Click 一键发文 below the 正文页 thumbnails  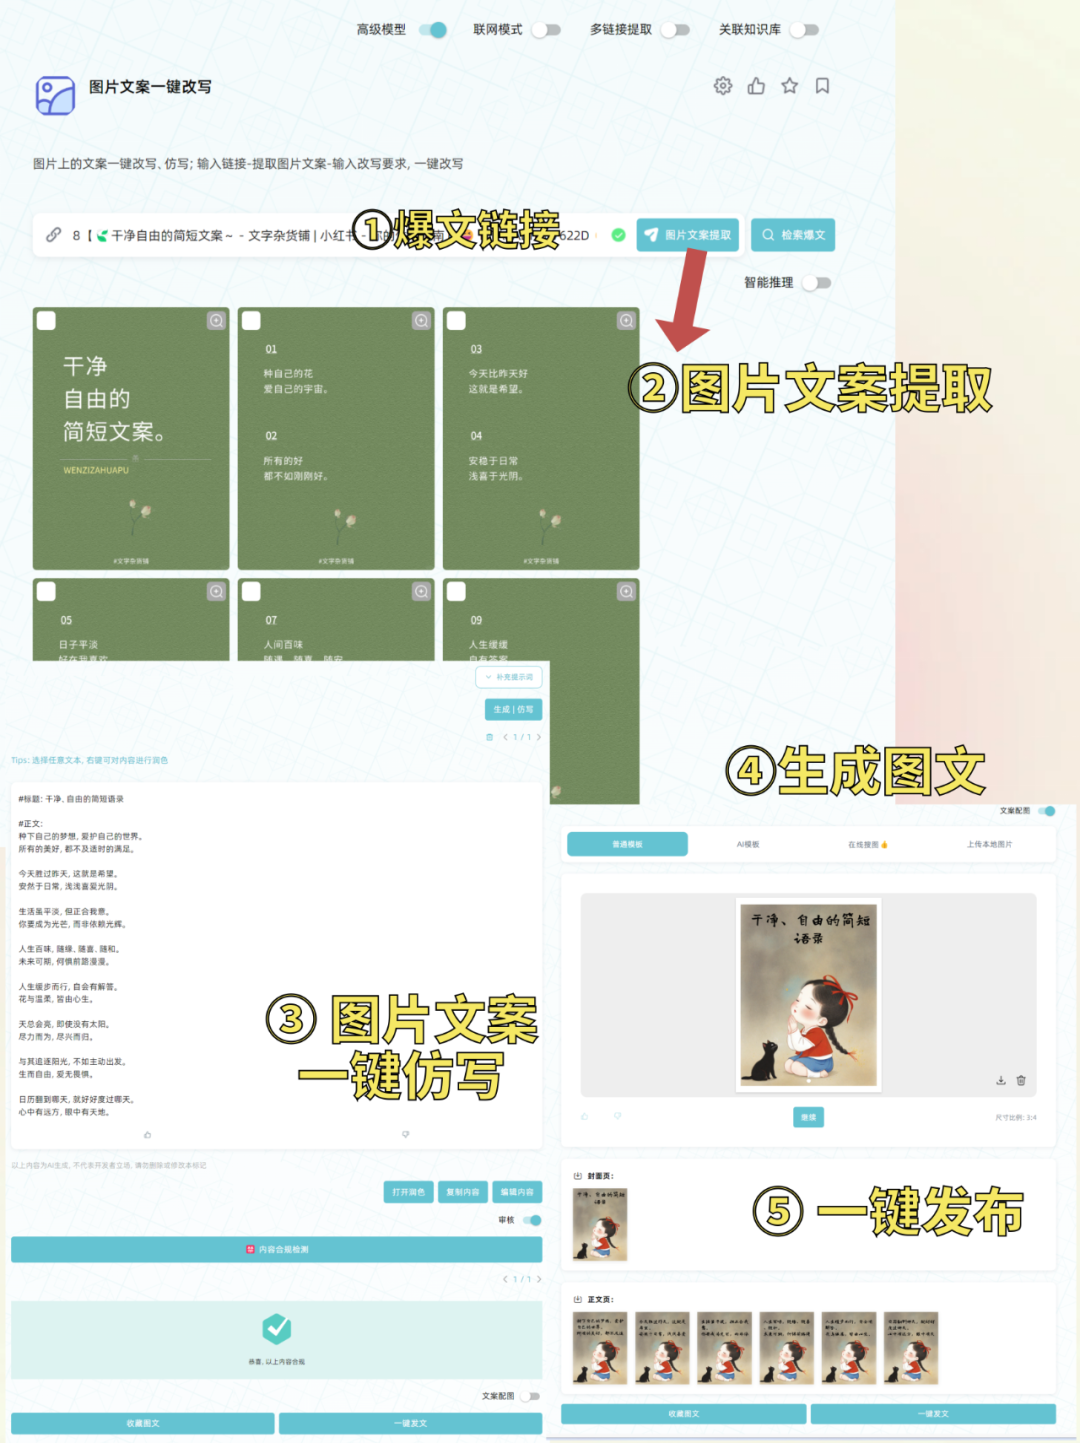coord(933,1414)
